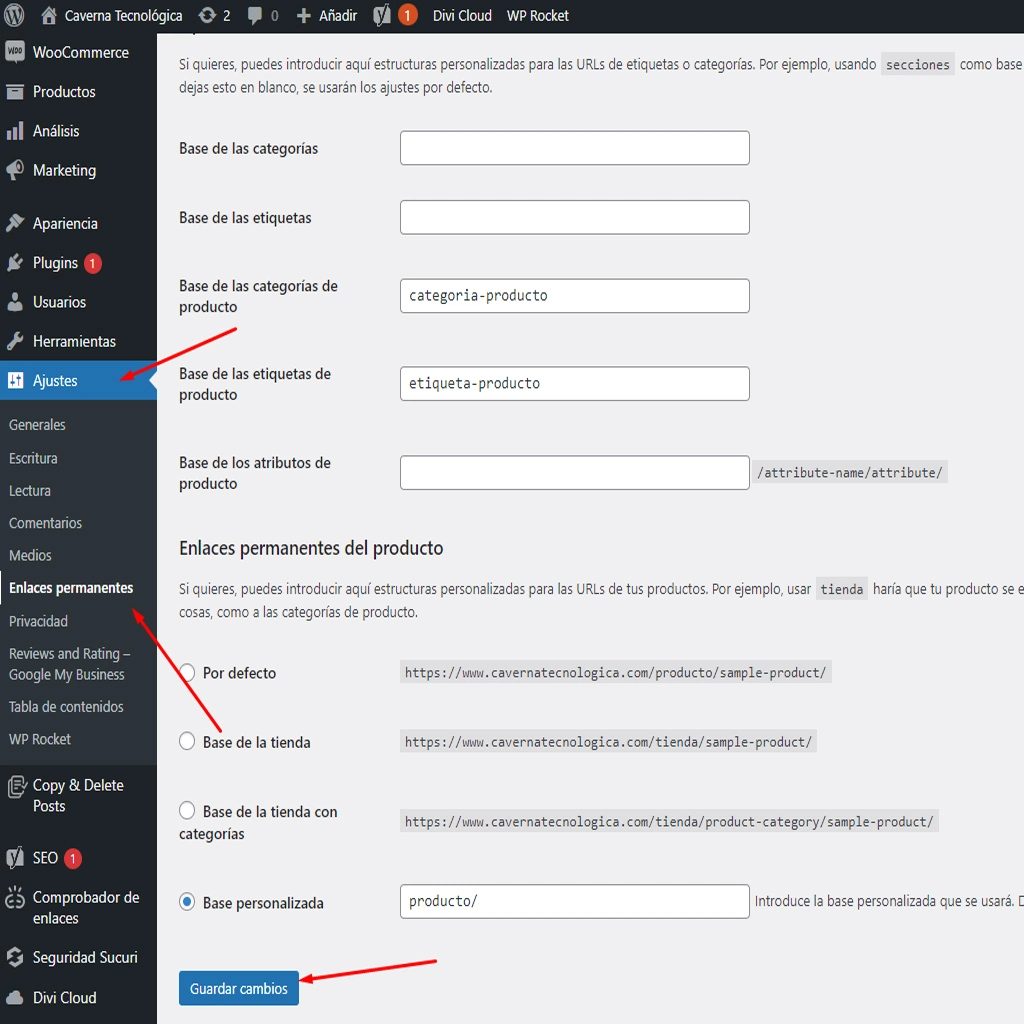
Task: Click the Guardar cambios button
Action: tap(238, 988)
